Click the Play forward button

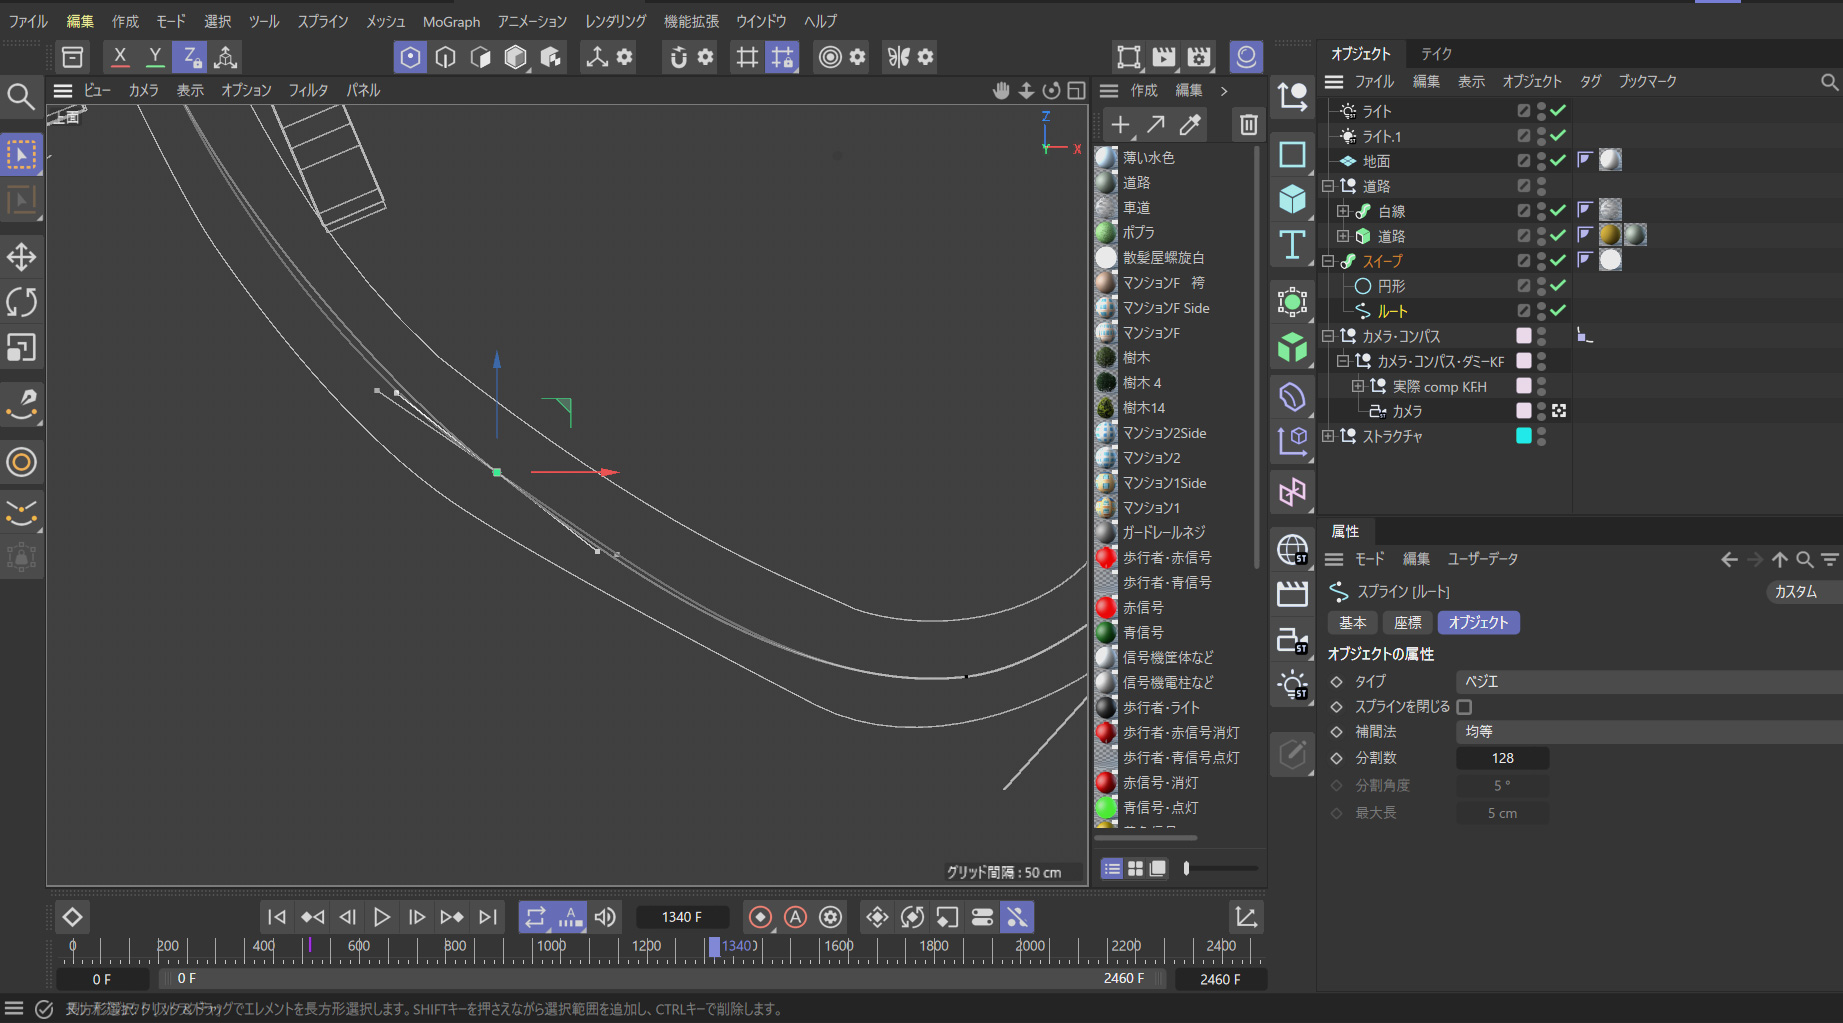(381, 917)
